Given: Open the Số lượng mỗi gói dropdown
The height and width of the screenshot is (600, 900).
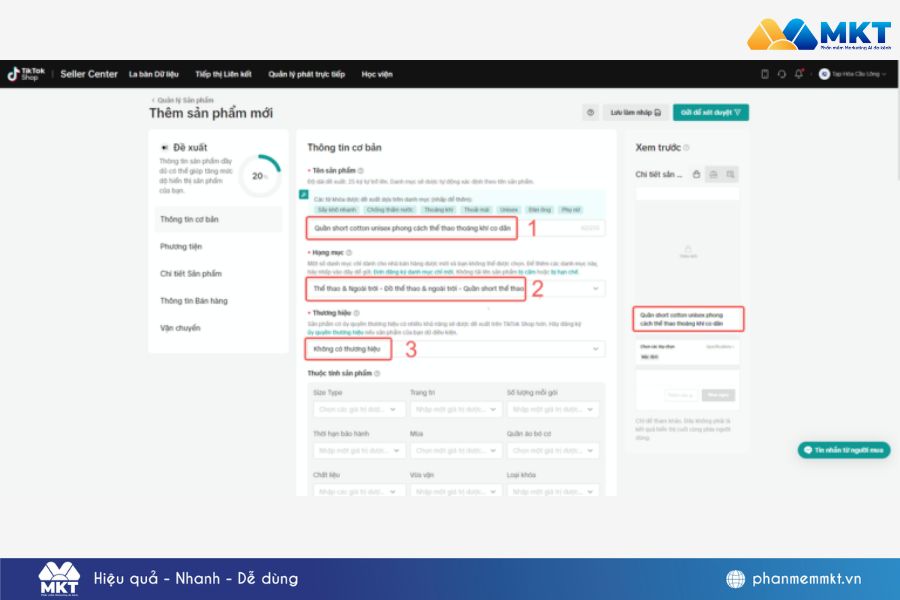Looking at the screenshot, I should [x=553, y=409].
